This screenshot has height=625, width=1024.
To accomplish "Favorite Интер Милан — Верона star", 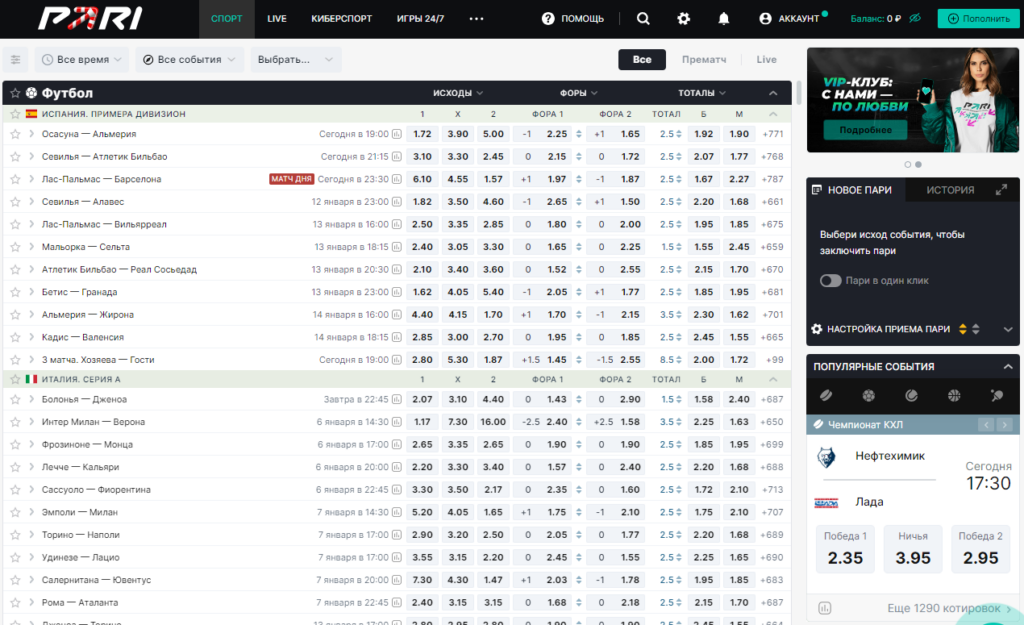I will coord(15,422).
